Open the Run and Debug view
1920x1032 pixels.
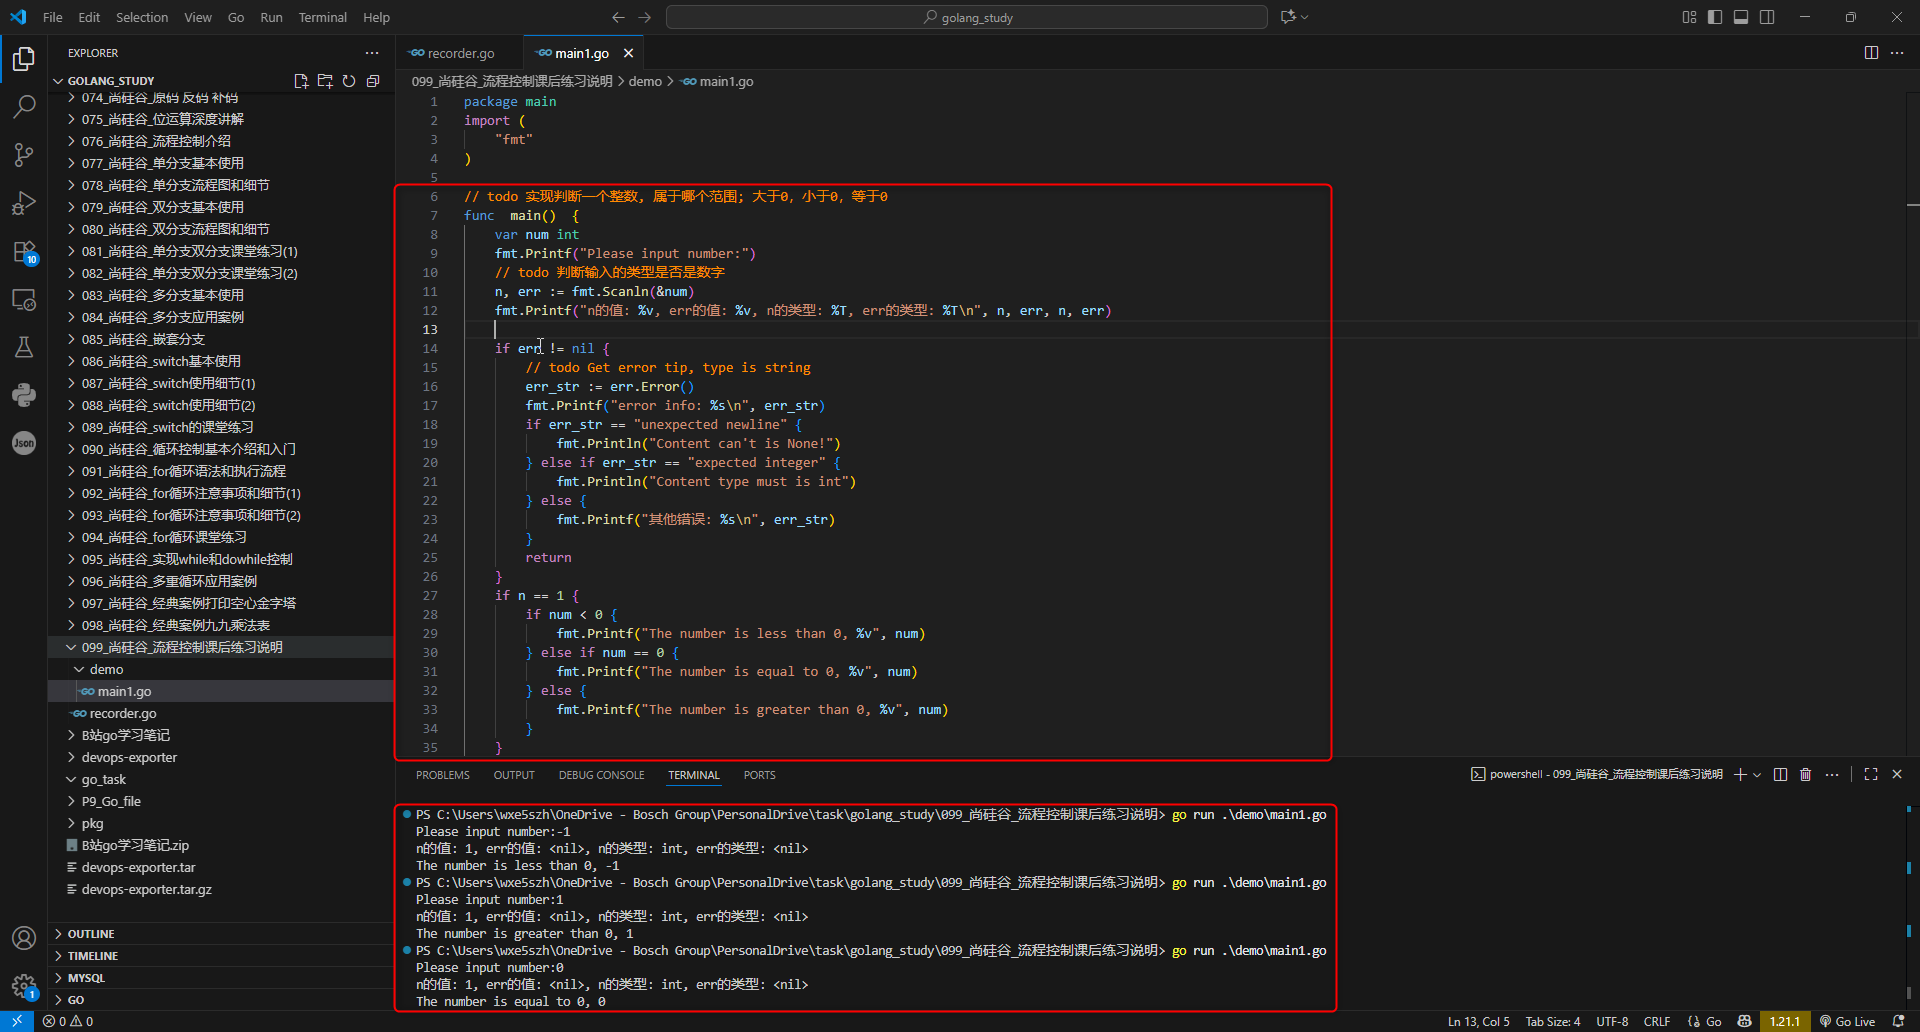(24, 203)
